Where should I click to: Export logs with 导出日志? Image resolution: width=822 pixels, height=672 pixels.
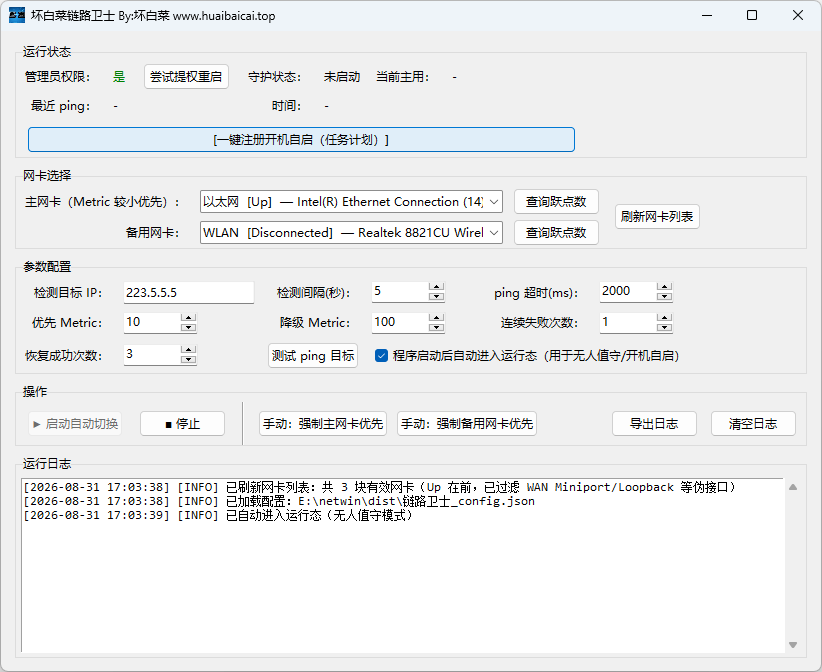654,424
